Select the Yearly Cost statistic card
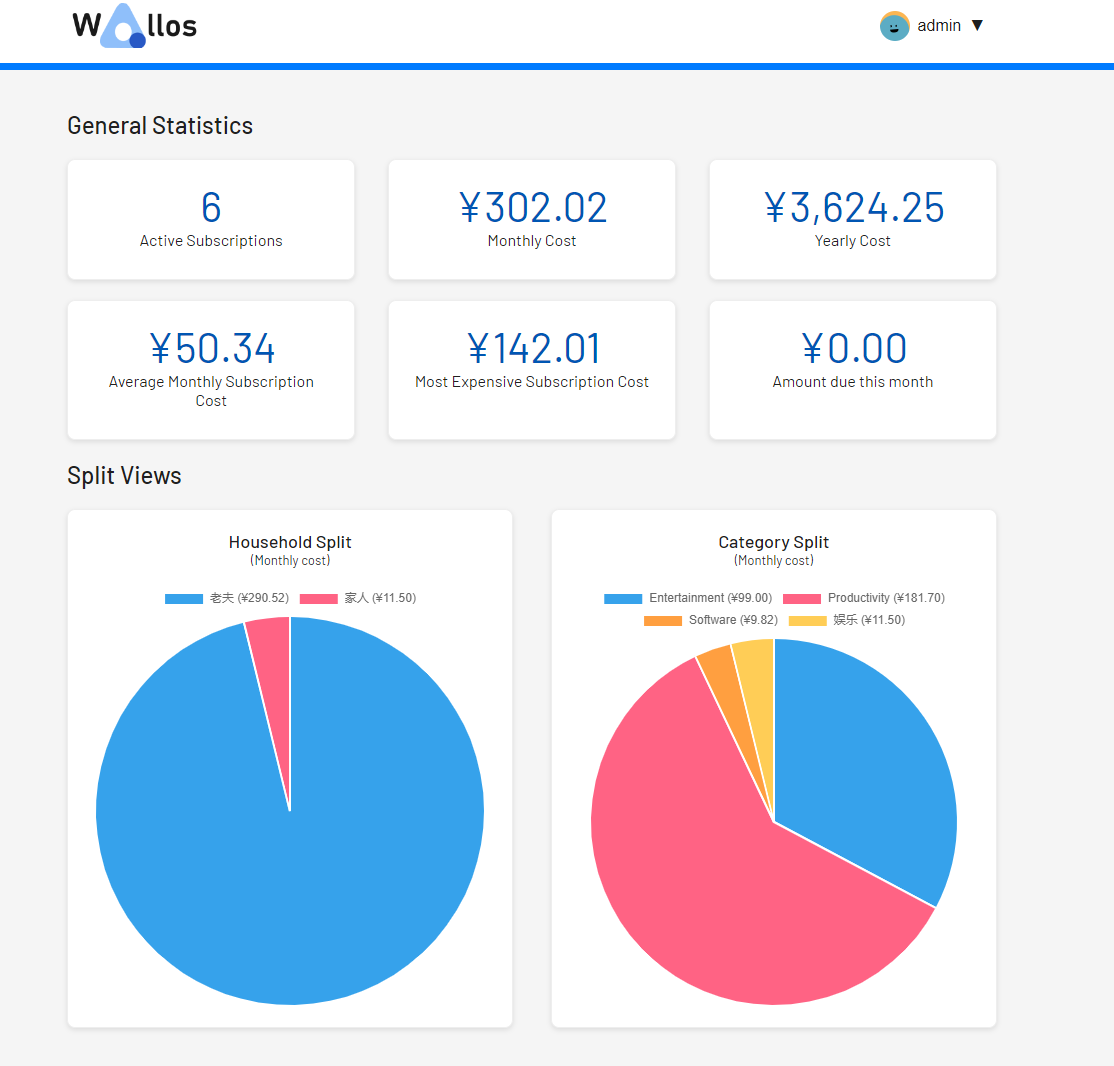Image resolution: width=1114 pixels, height=1066 pixels. point(853,219)
